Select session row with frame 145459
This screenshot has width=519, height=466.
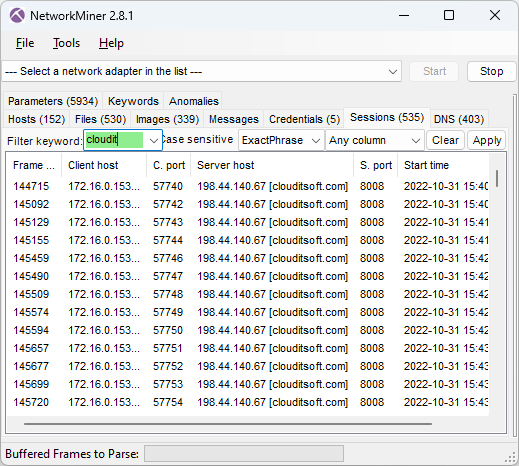[248, 258]
